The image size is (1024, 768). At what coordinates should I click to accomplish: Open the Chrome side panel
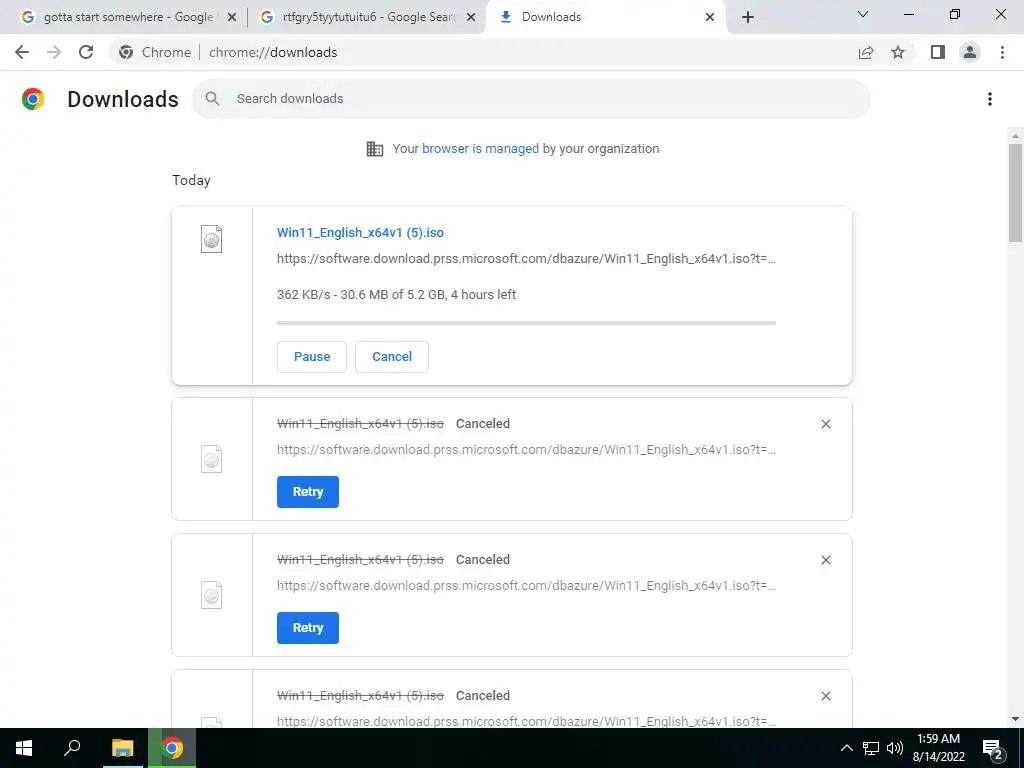tap(938, 52)
